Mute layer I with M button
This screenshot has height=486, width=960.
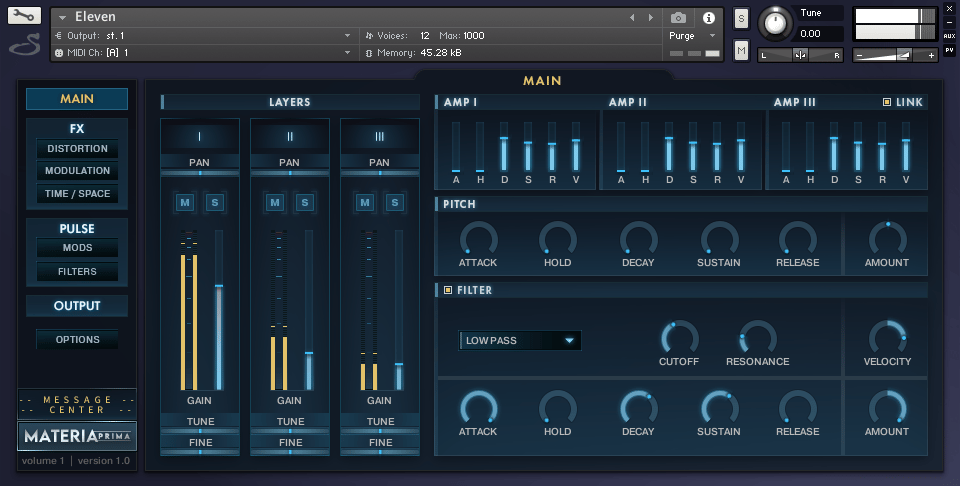tap(185, 203)
